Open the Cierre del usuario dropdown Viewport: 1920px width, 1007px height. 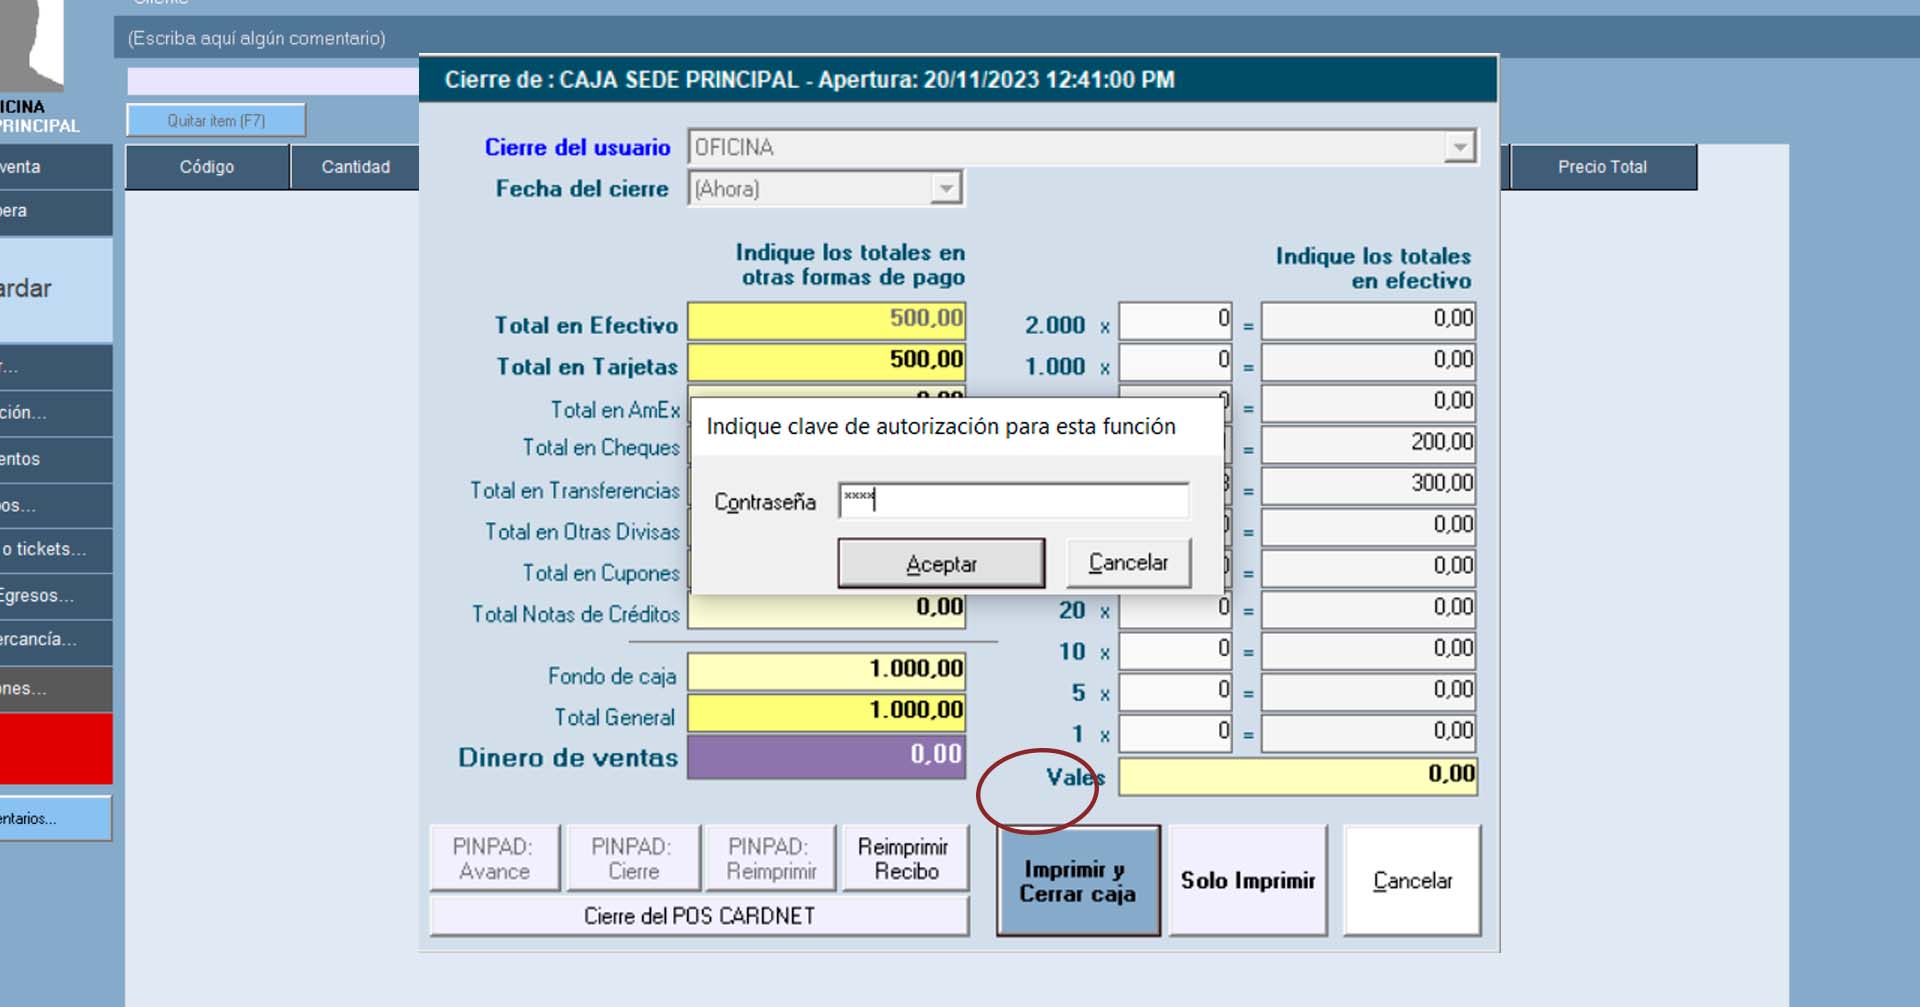[1459, 148]
